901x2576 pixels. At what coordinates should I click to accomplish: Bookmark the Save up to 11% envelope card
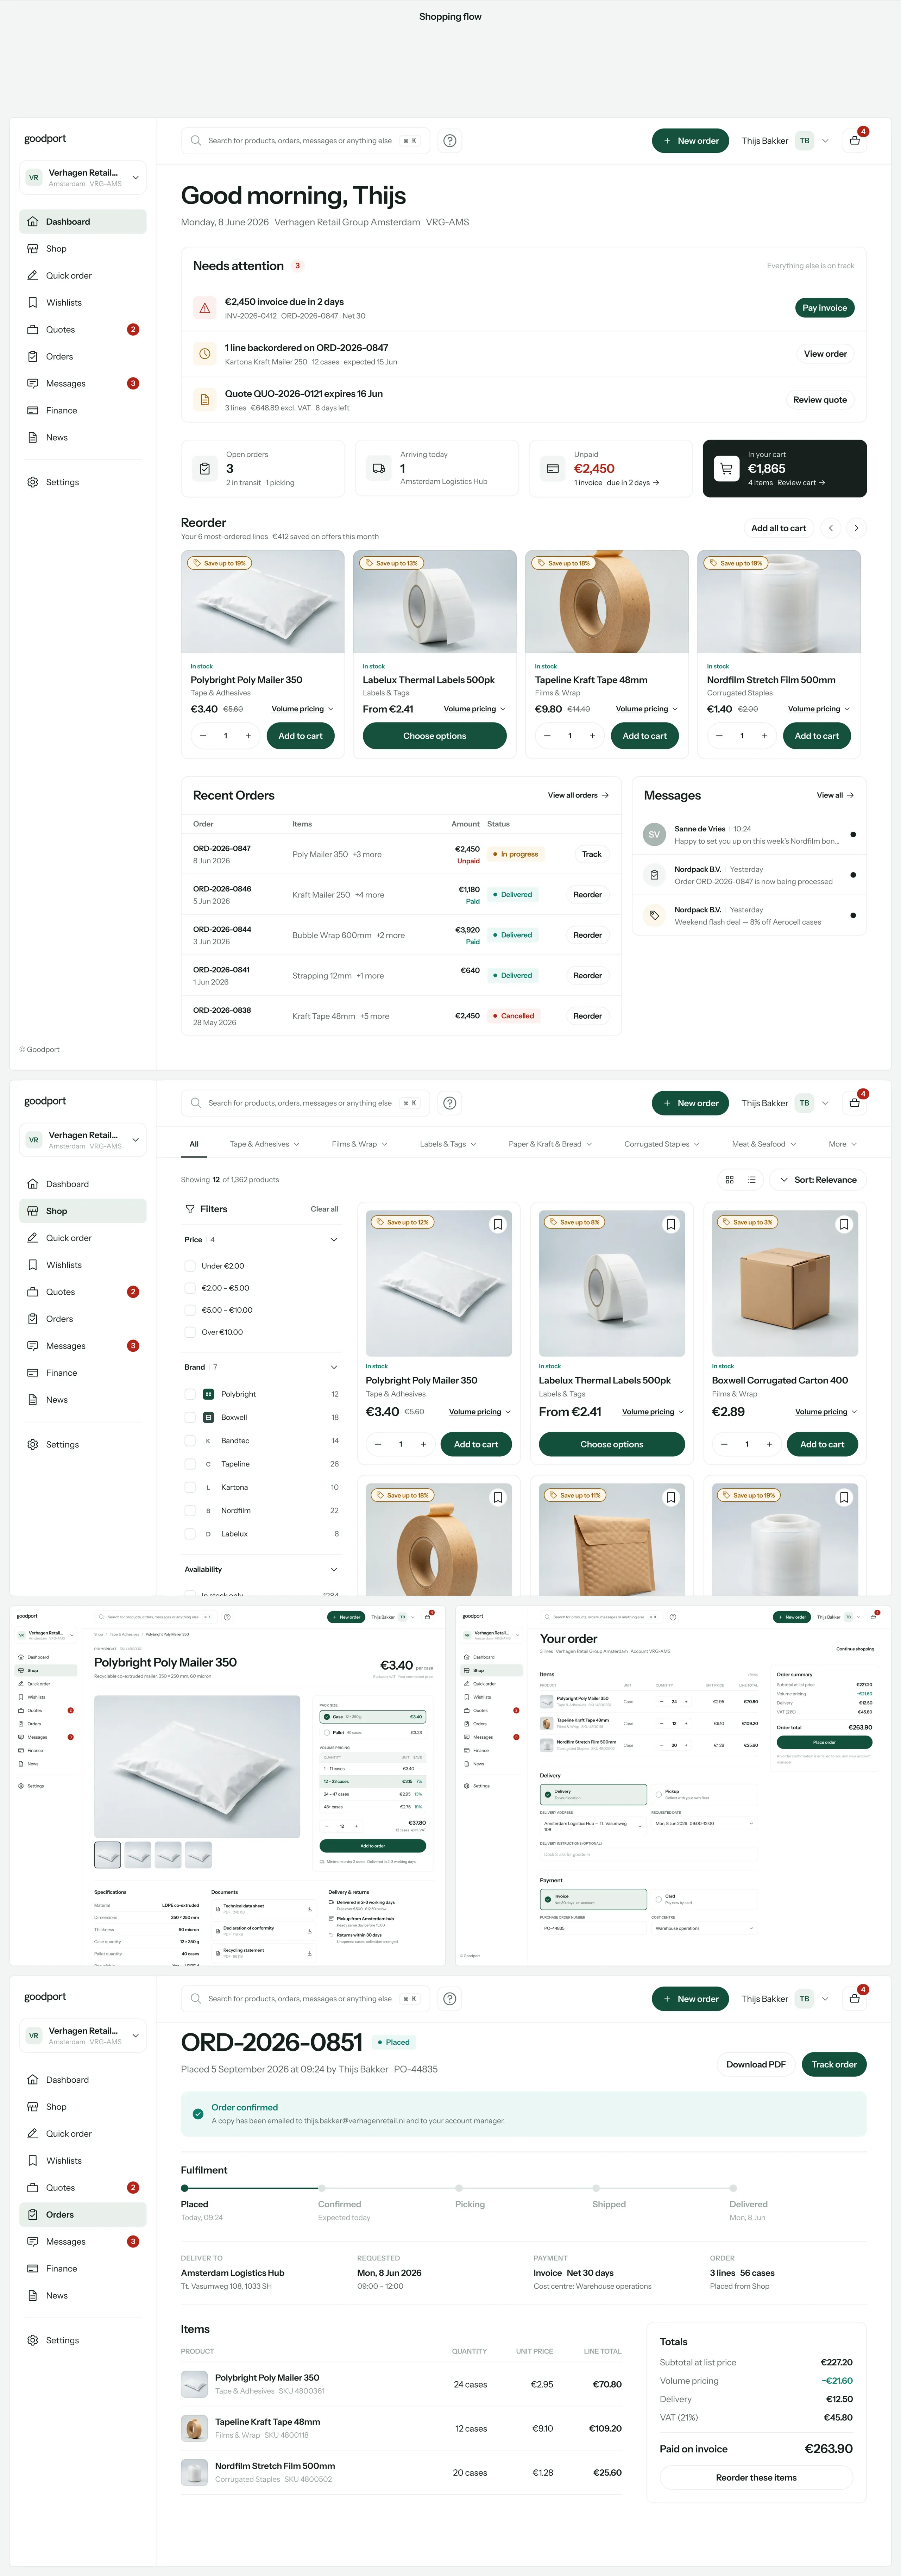(x=671, y=1497)
